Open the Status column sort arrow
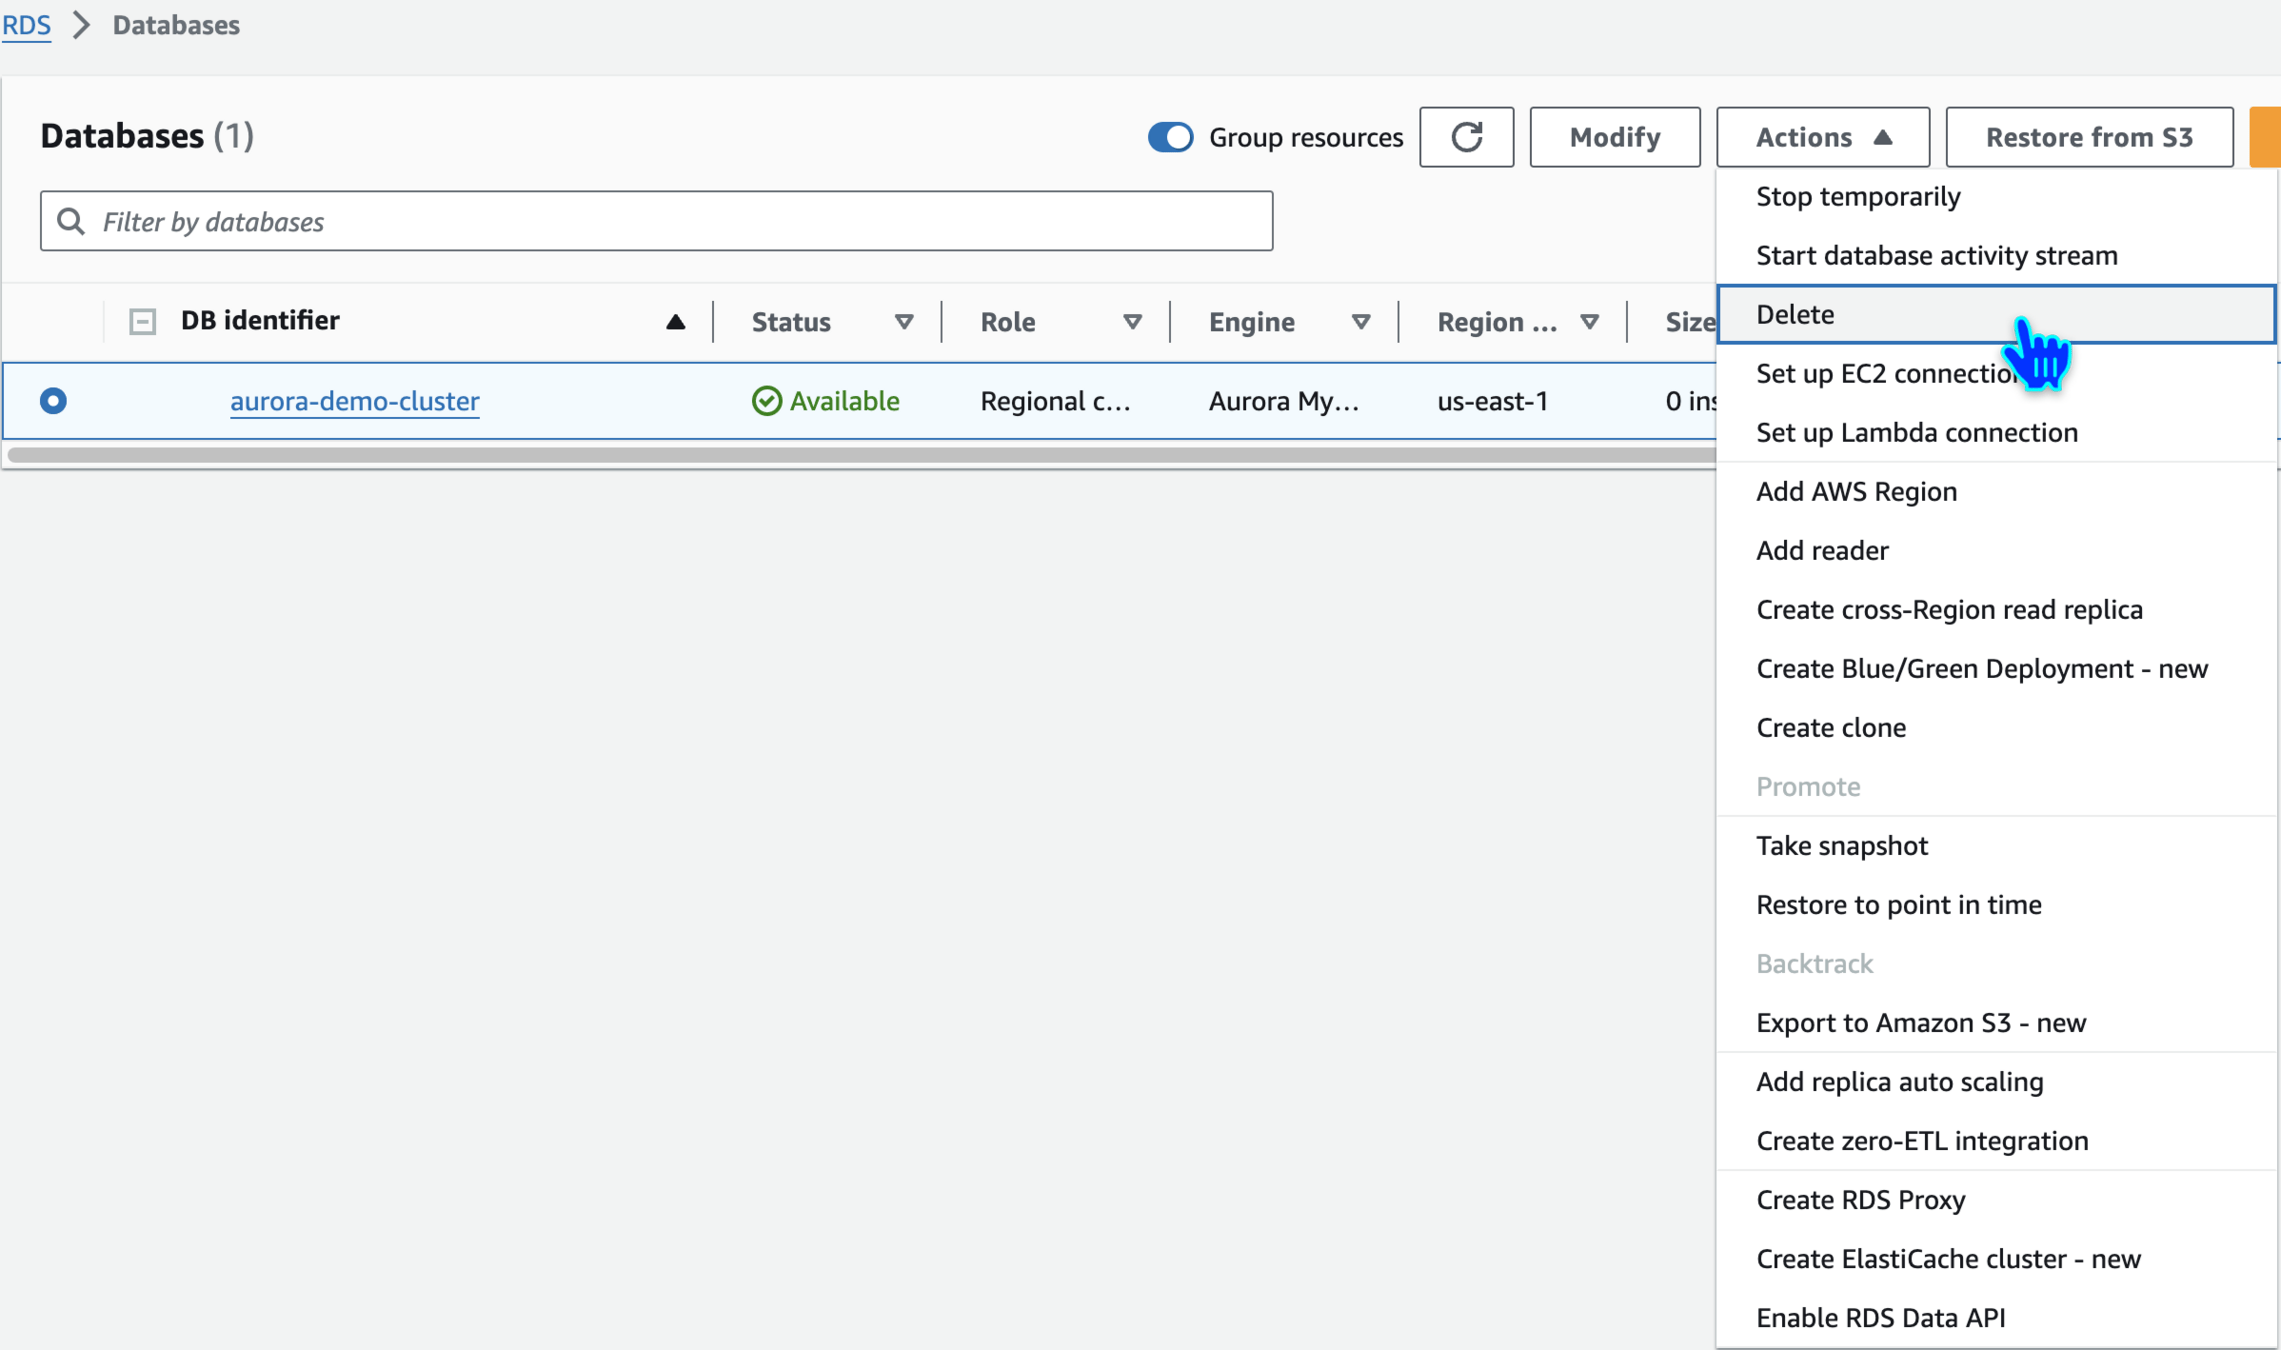Viewport: 2281px width, 1350px height. click(903, 322)
